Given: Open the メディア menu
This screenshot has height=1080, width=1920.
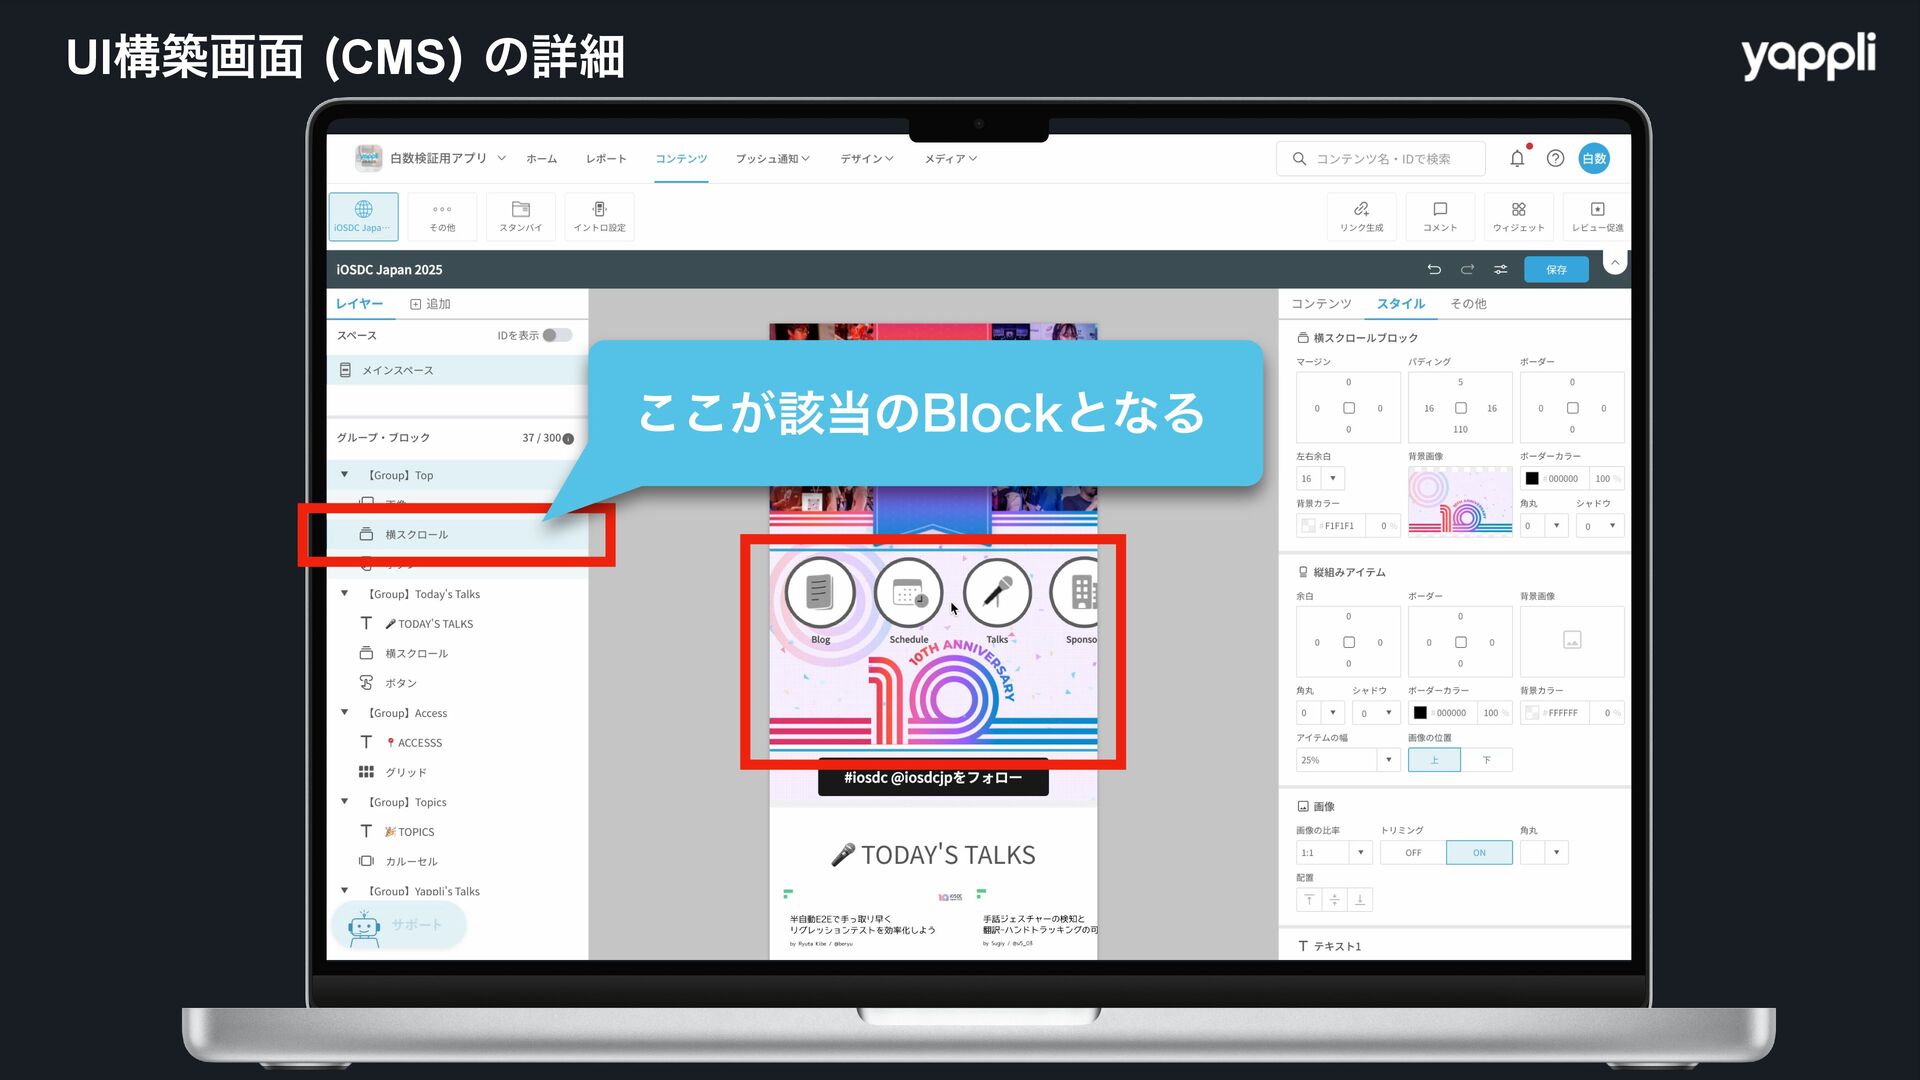Looking at the screenshot, I should tap(950, 159).
